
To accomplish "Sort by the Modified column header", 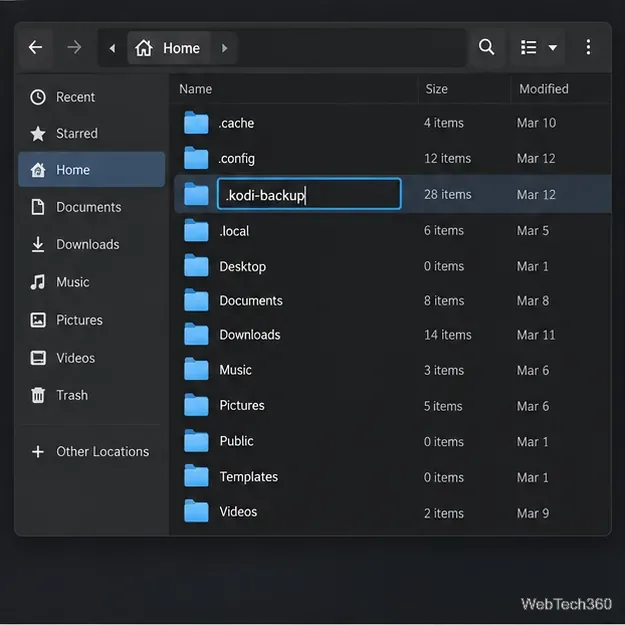I will coord(544,89).
